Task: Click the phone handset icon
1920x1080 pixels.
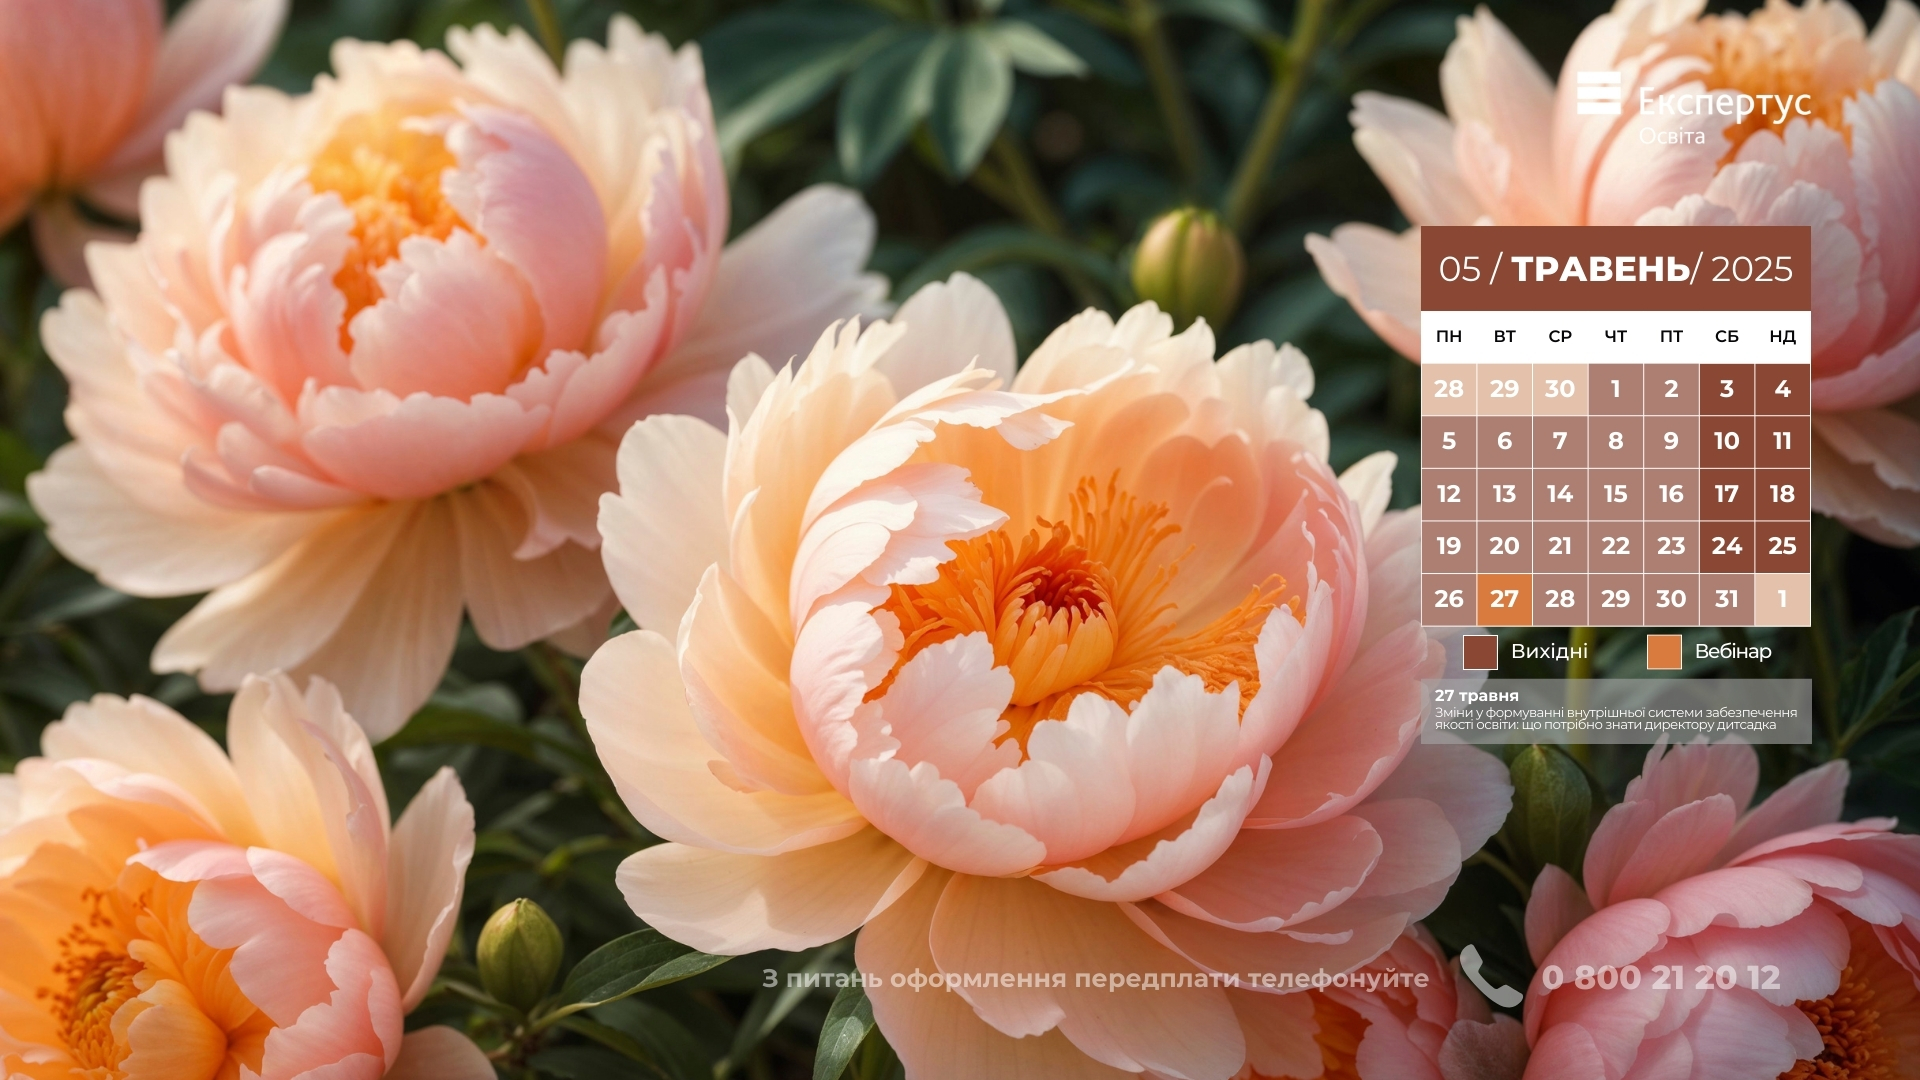Action: 1490,976
